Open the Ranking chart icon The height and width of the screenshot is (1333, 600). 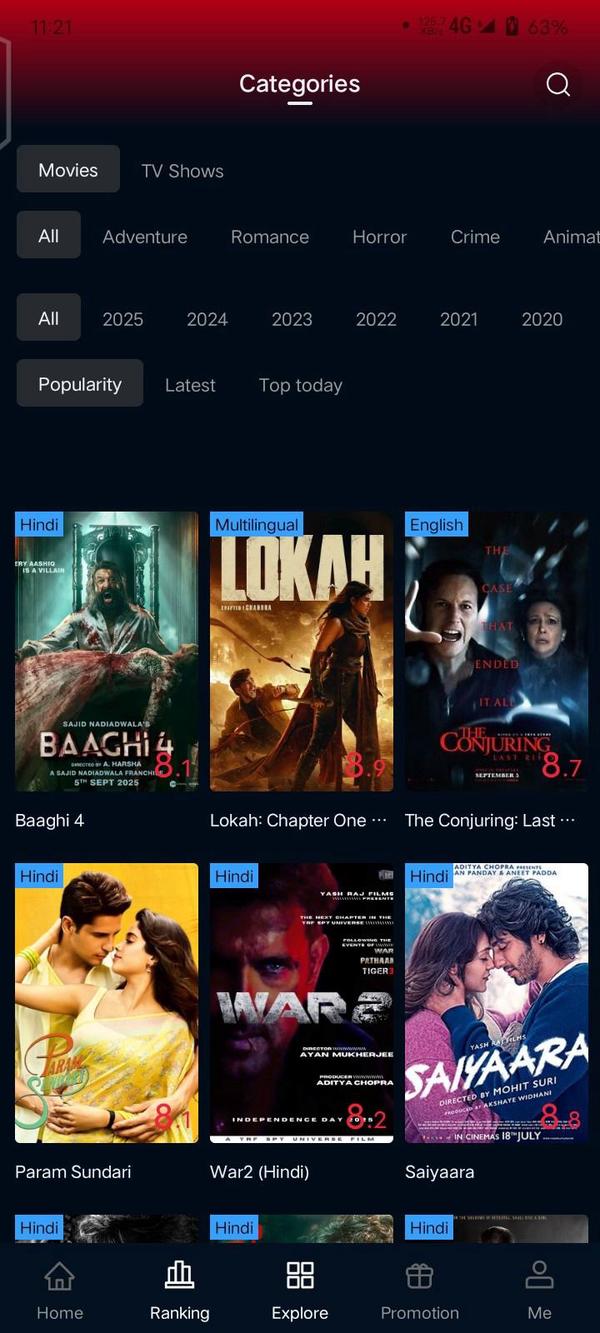[x=179, y=1274]
